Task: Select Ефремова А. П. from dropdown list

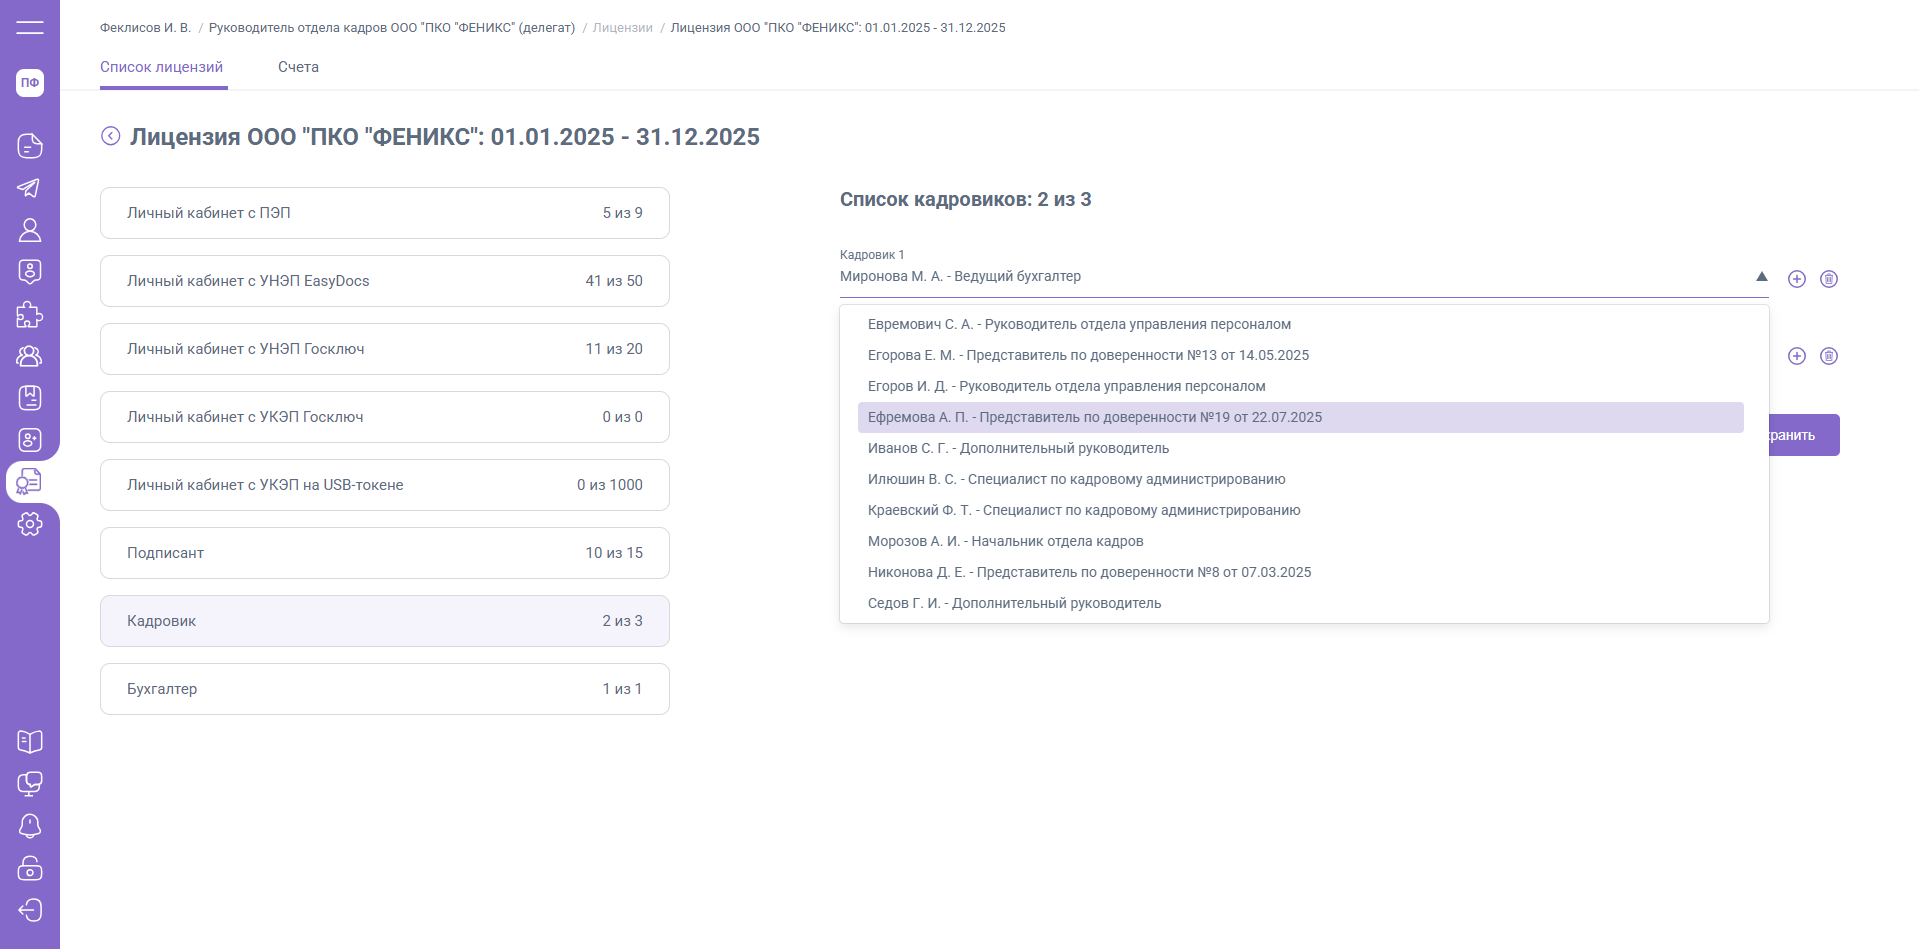Action: pos(1095,417)
